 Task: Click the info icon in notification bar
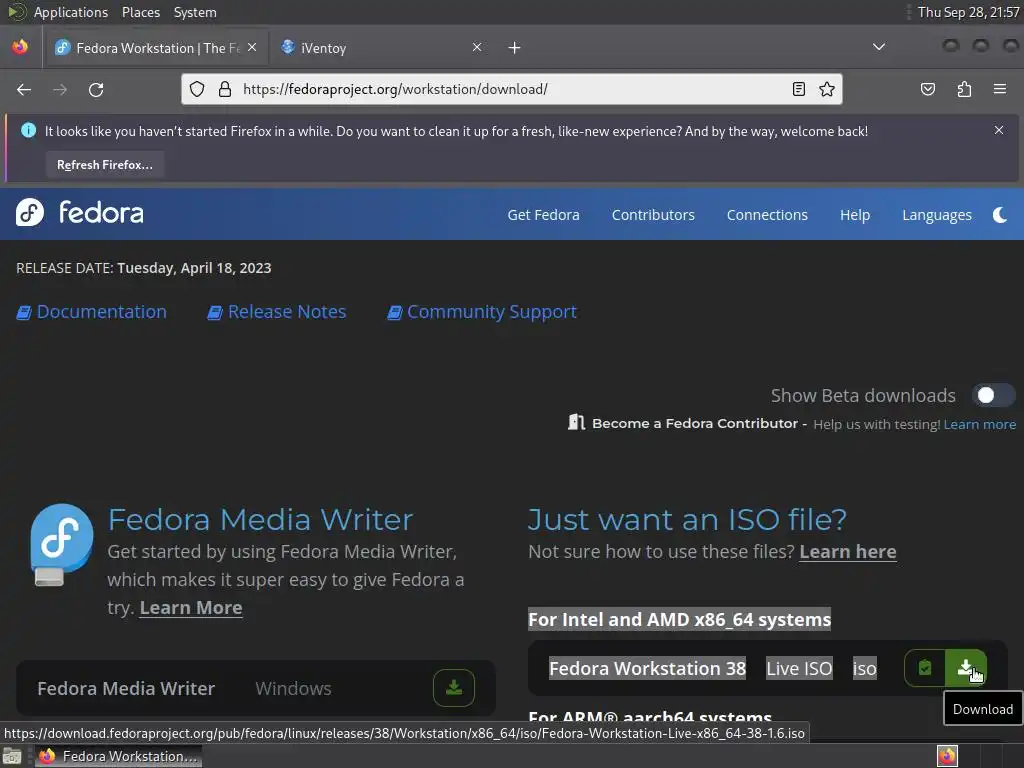[29, 130]
